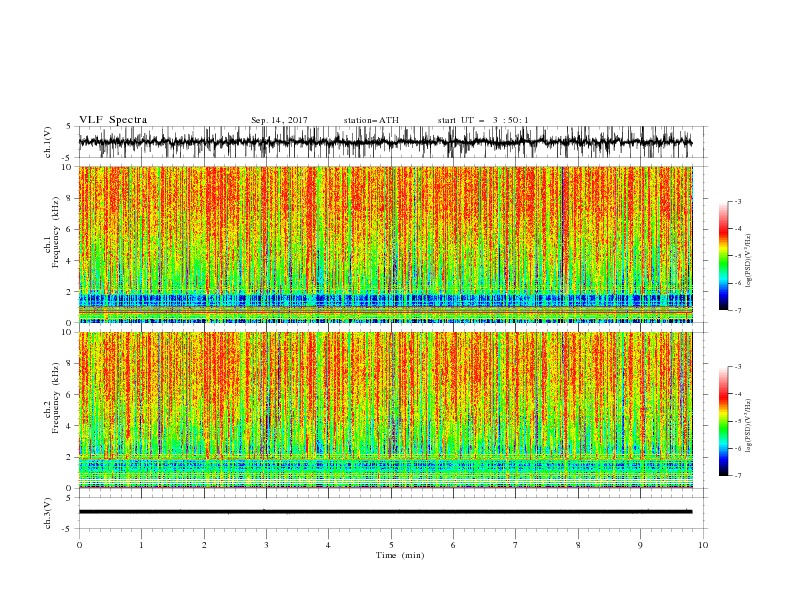Screen dimensions: 792x612
Task: Click the "Time (min)" x-axis label
Action: point(400,555)
